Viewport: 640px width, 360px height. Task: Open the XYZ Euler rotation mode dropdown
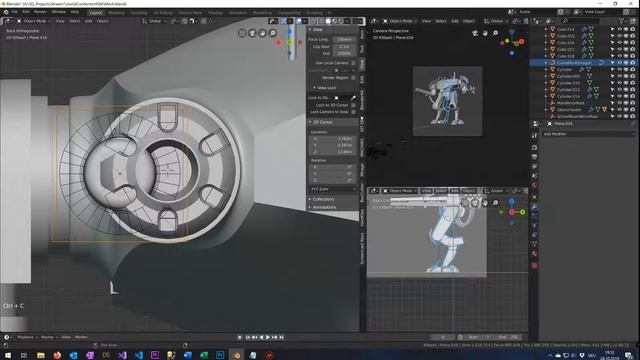click(333, 189)
